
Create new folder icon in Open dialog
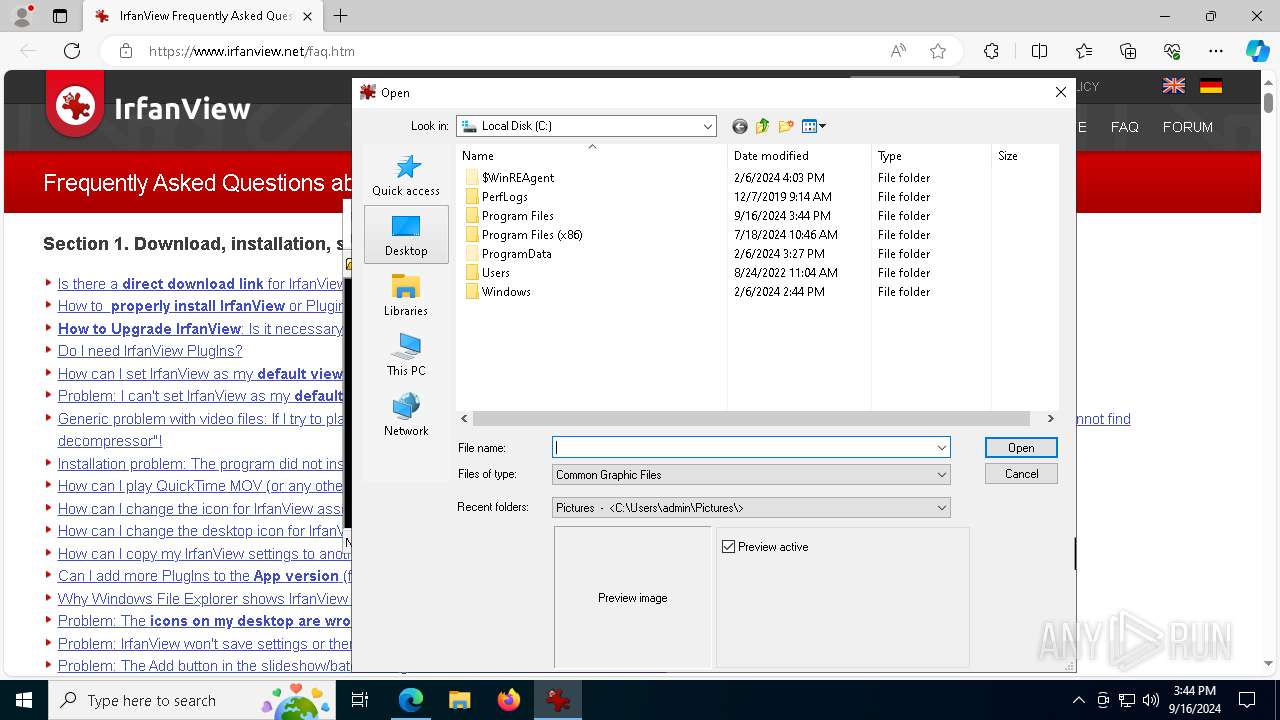786,126
